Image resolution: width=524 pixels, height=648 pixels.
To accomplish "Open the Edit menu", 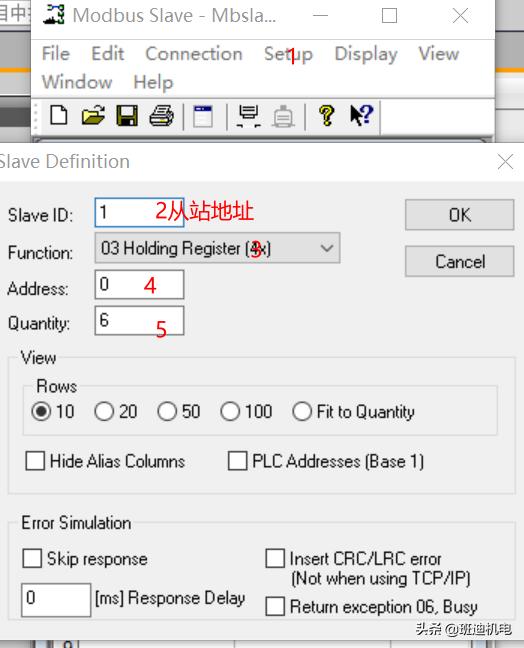I will pyautogui.click(x=107, y=54).
